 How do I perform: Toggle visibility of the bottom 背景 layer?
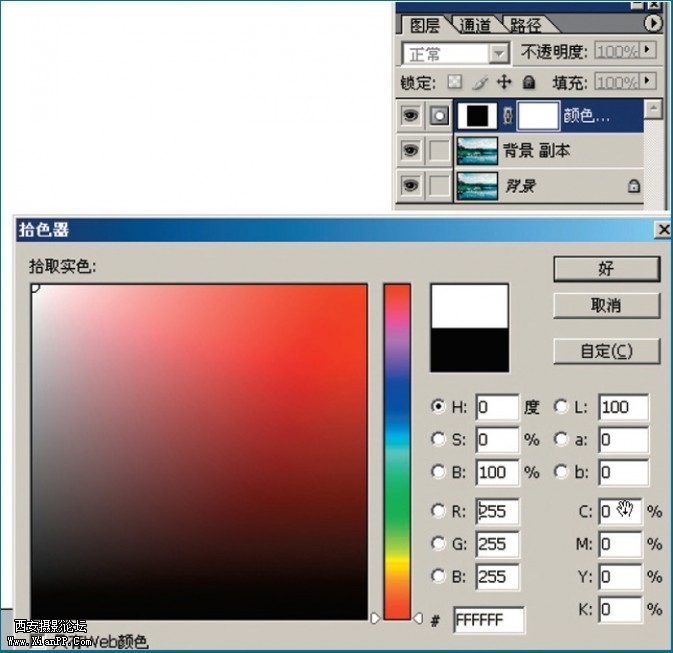(410, 186)
